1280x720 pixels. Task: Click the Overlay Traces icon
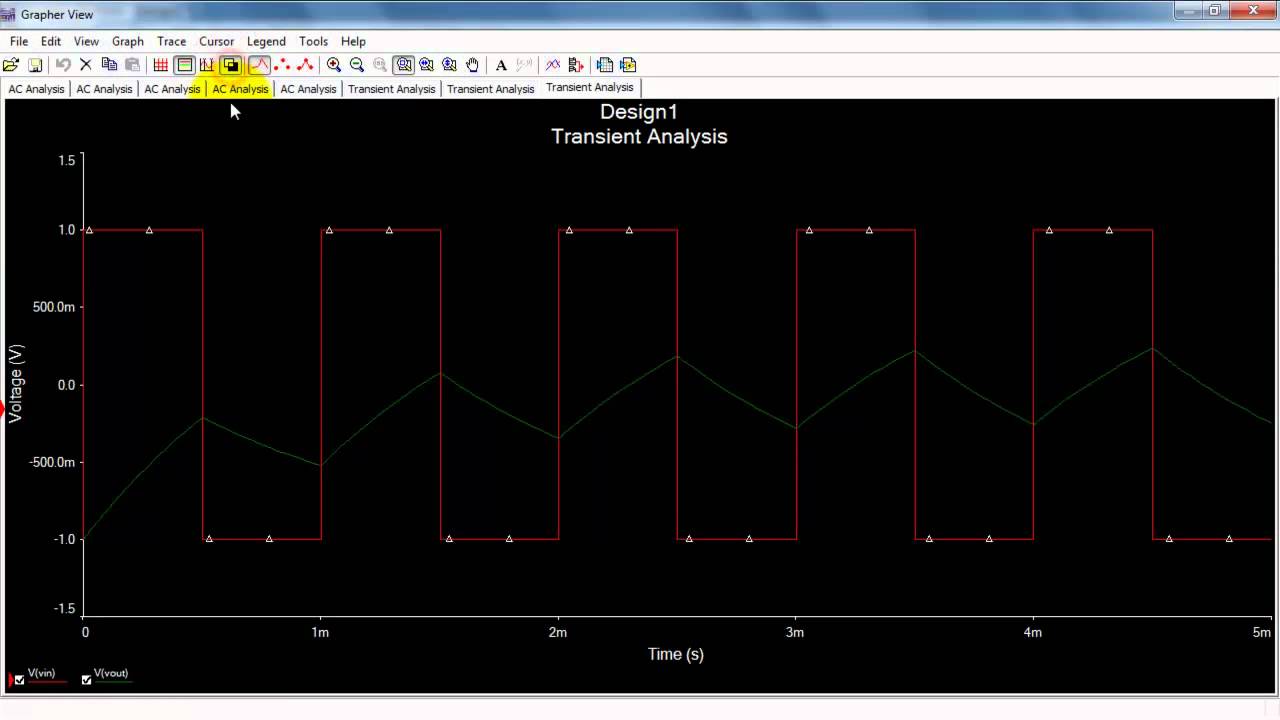pos(552,65)
